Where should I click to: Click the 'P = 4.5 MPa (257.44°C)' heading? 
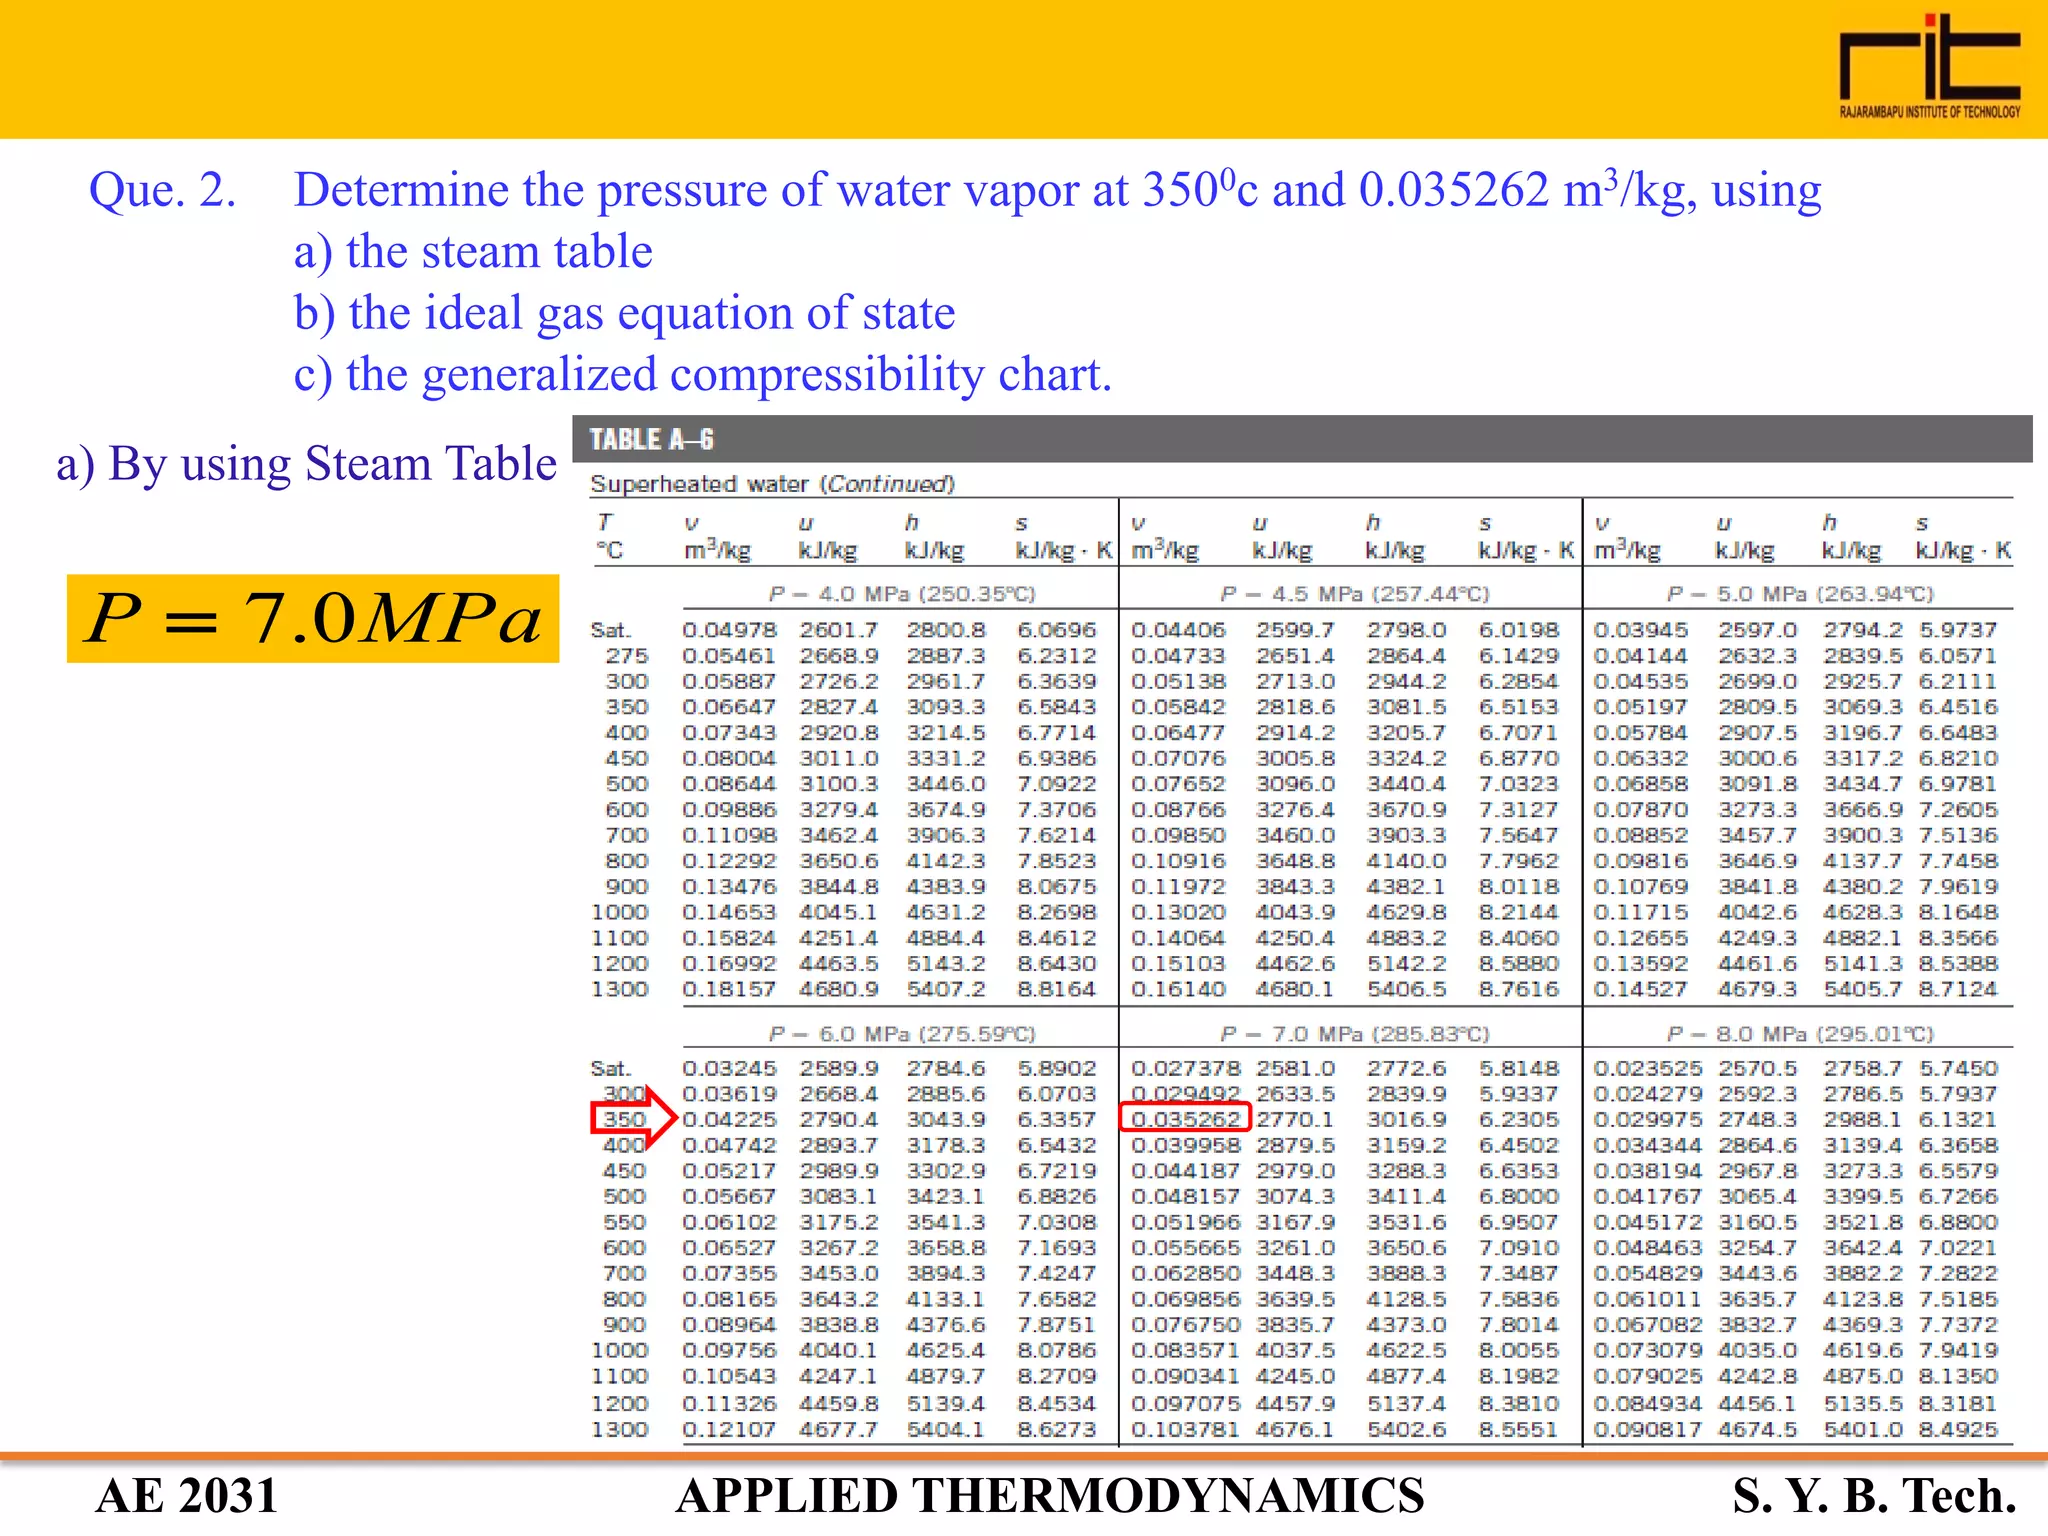click(1355, 594)
